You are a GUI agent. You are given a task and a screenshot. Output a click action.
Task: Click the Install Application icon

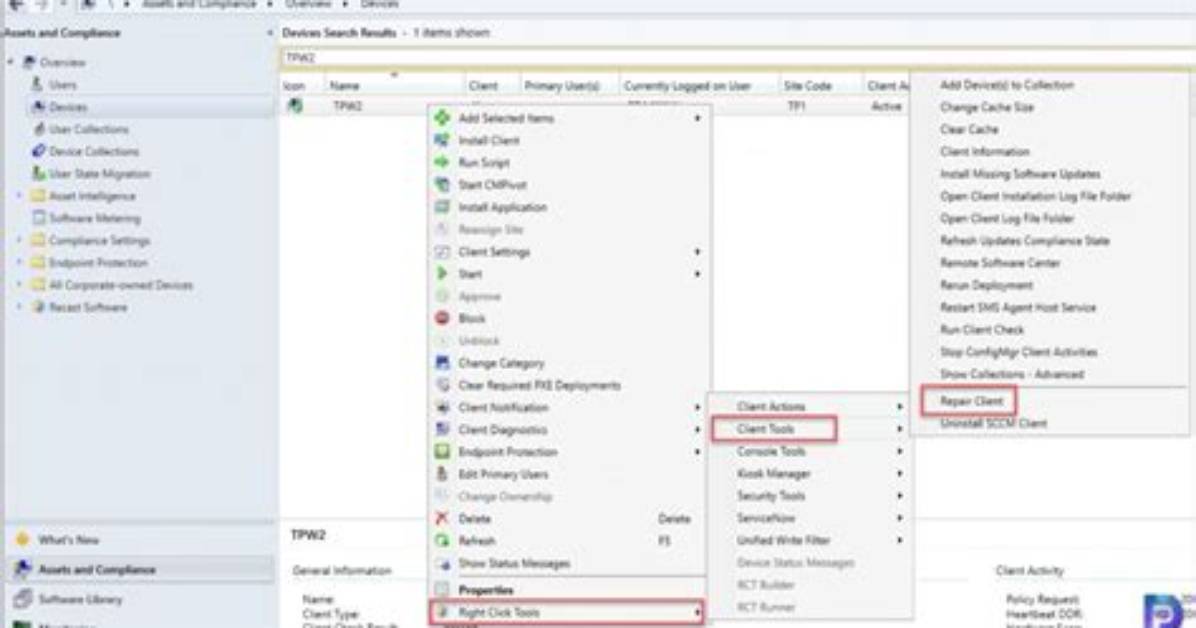pyautogui.click(x=442, y=207)
